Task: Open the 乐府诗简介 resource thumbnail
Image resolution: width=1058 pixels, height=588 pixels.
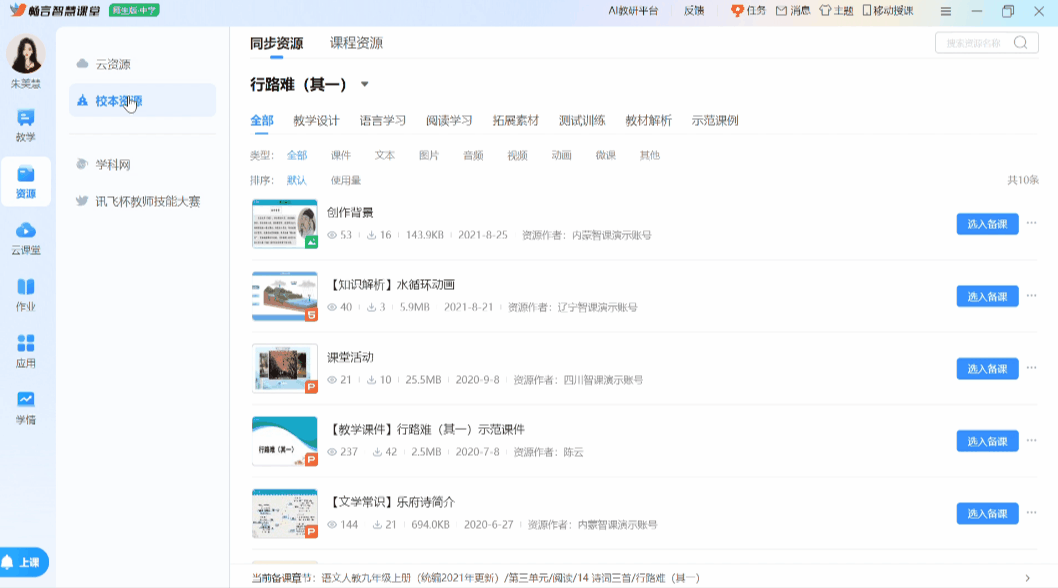Action: [x=284, y=514]
